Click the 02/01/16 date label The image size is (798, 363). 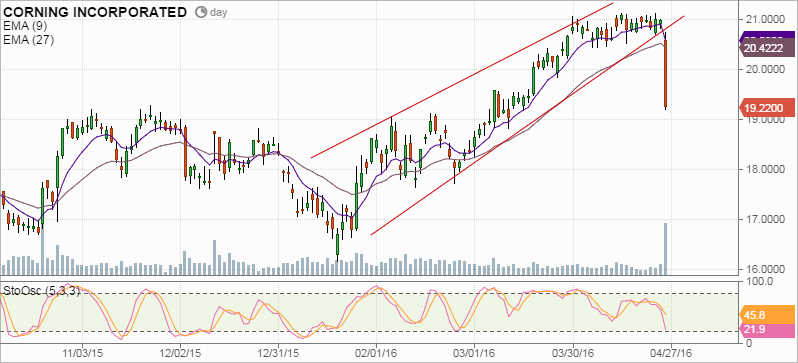pos(376,353)
